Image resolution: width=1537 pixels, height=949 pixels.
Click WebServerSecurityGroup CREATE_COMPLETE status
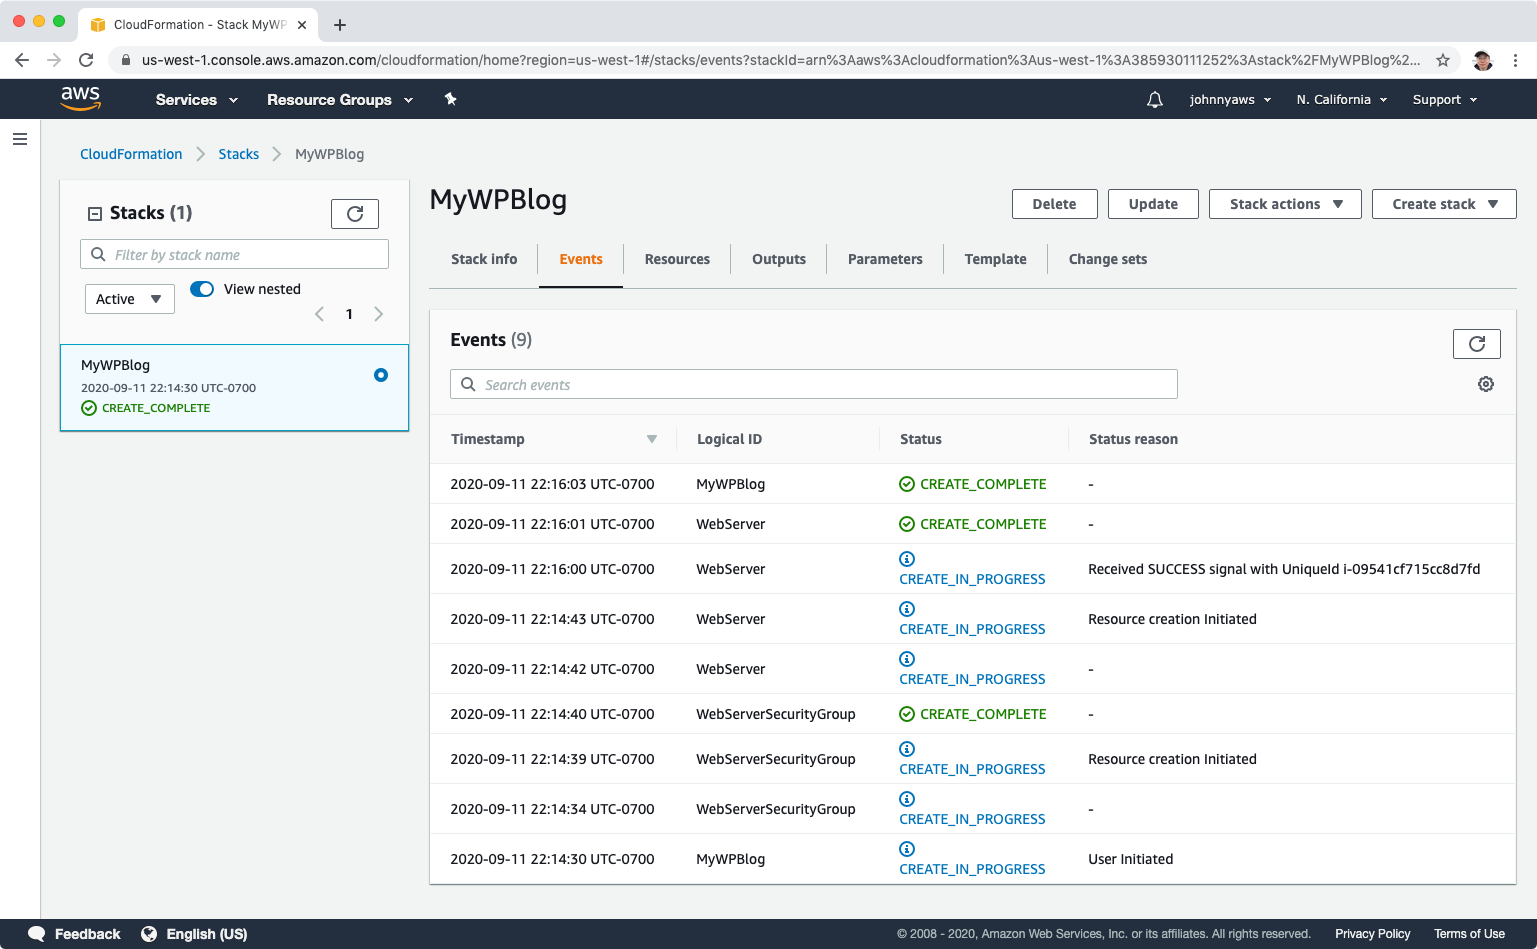tap(973, 714)
